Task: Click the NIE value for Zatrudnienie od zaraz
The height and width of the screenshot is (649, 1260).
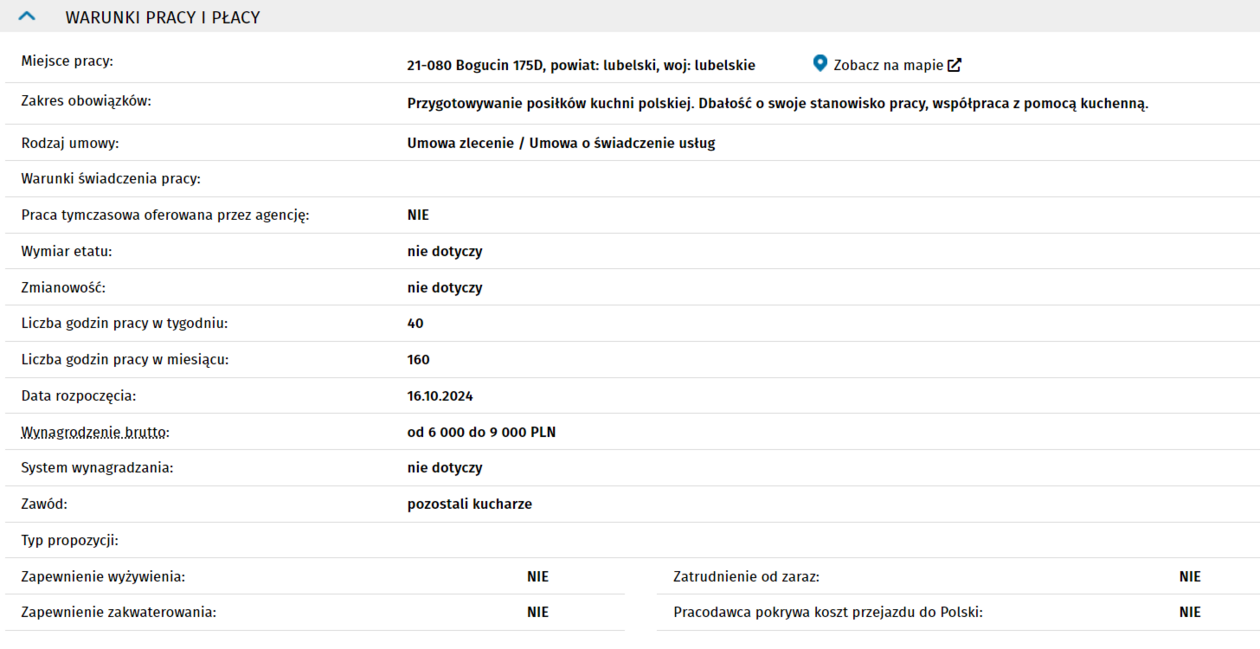Action: [1190, 577]
